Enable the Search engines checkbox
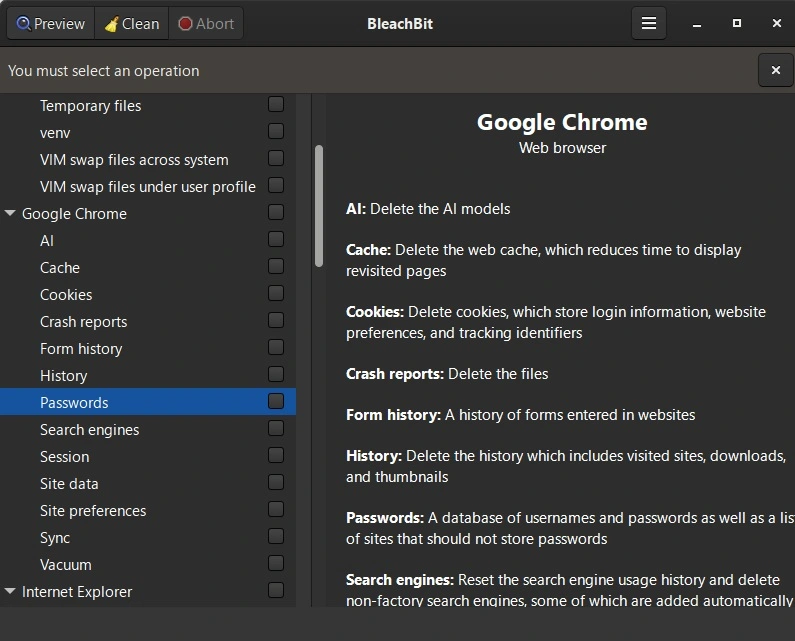This screenshot has width=795, height=641. click(x=276, y=428)
